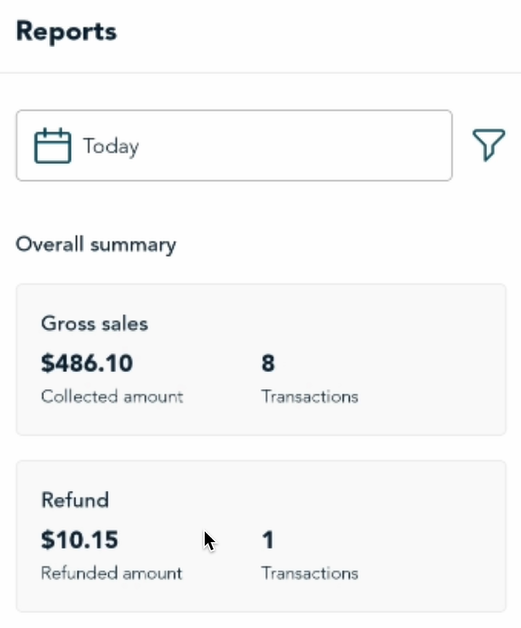Click Transactions label under Refund
Image resolution: width=521 pixels, height=628 pixels.
point(310,573)
